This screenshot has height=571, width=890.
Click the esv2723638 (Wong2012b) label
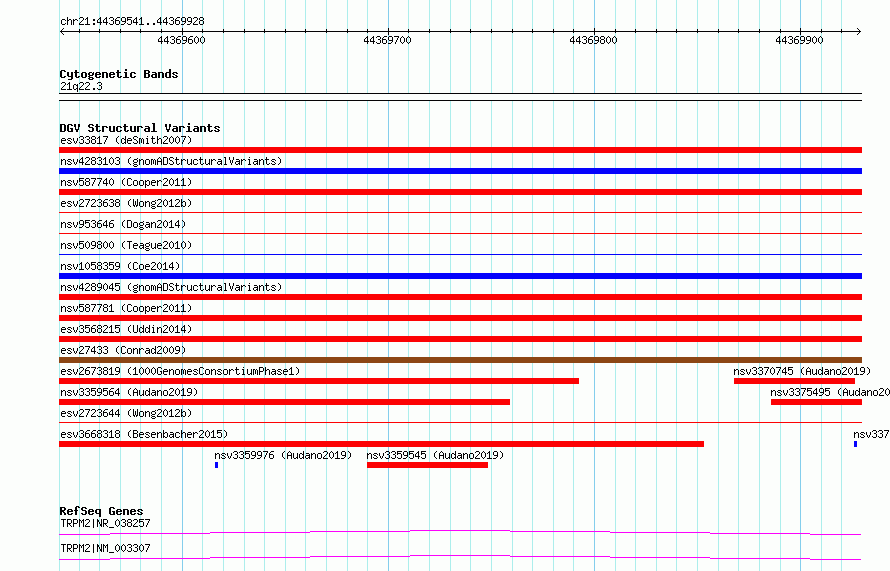click(126, 203)
